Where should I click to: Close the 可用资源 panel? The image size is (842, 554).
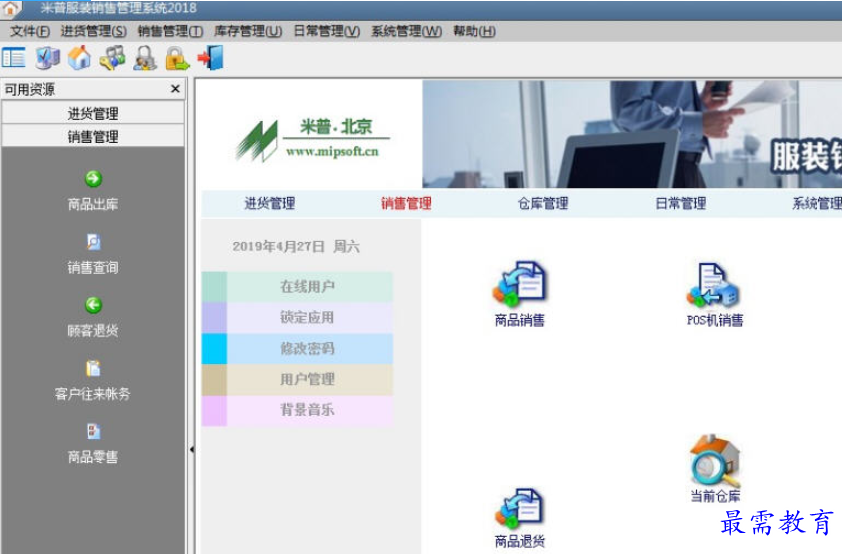[x=175, y=89]
